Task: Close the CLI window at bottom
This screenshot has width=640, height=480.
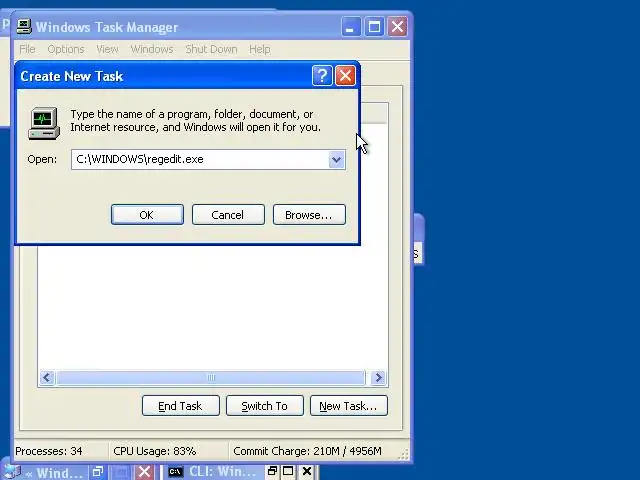Action: 307,471
